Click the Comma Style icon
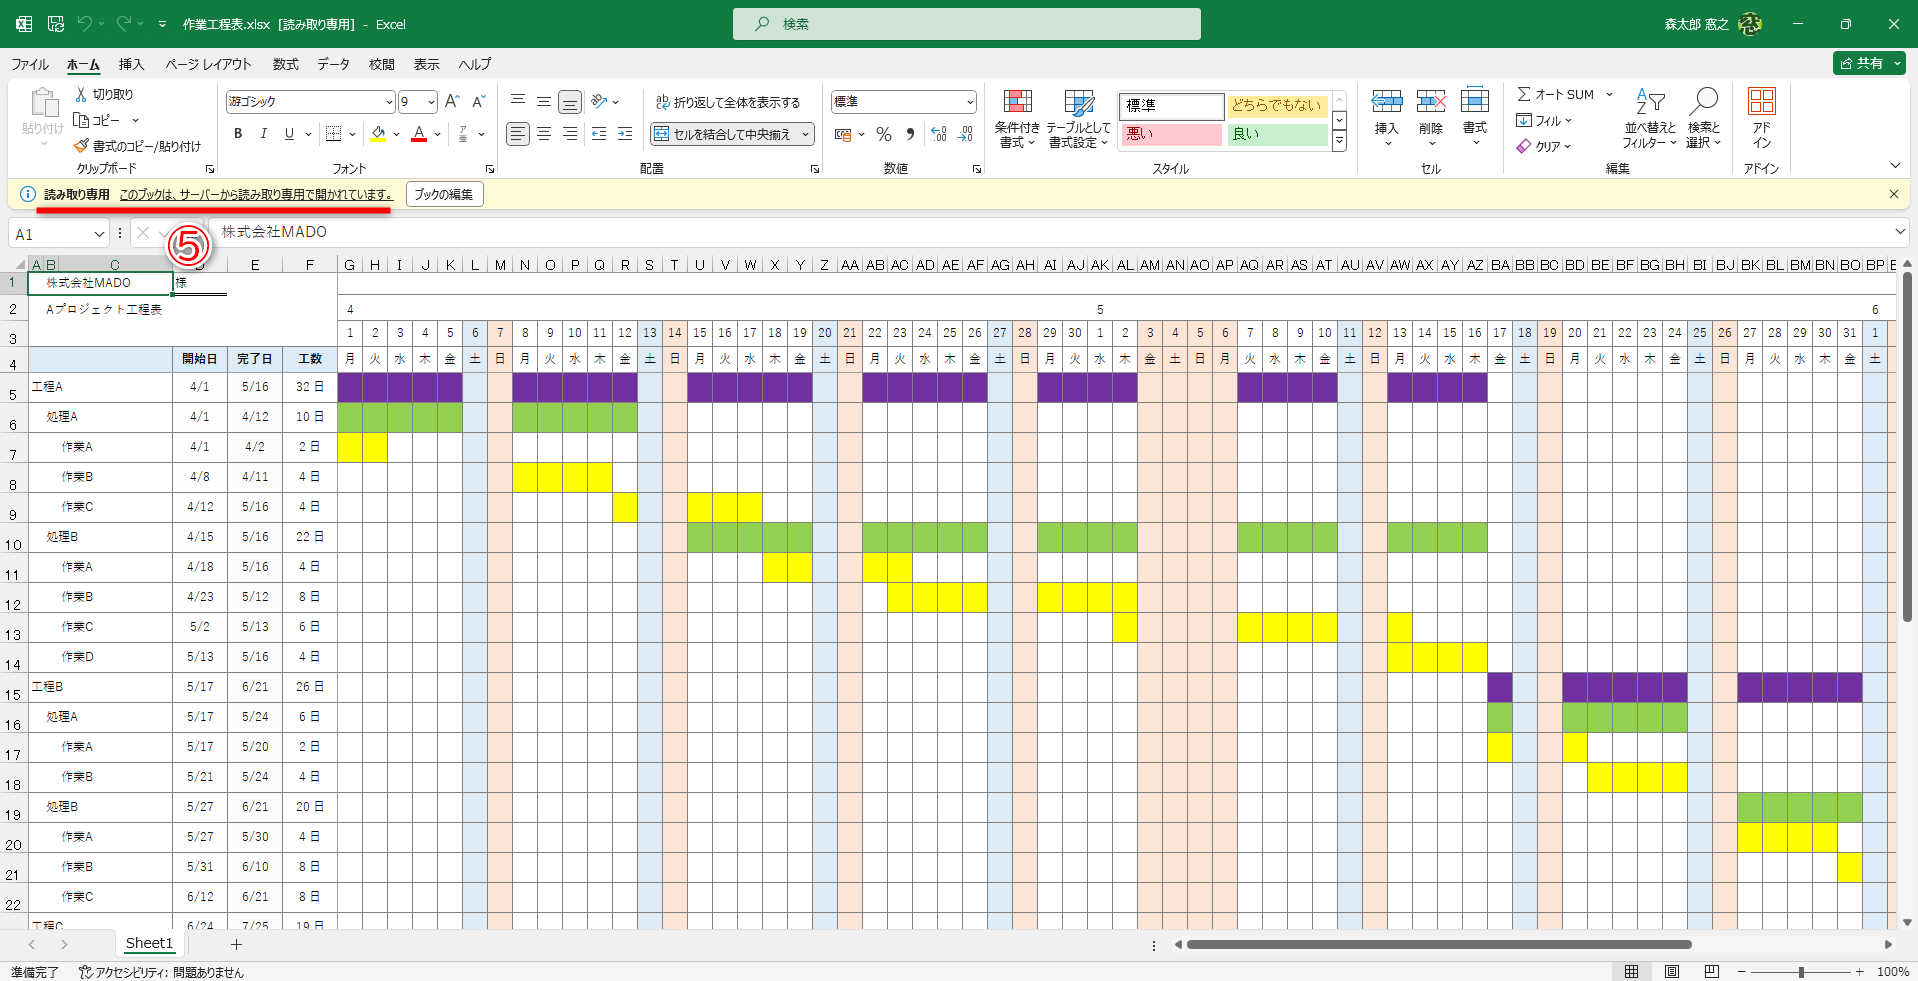This screenshot has height=981, width=1918. point(910,134)
